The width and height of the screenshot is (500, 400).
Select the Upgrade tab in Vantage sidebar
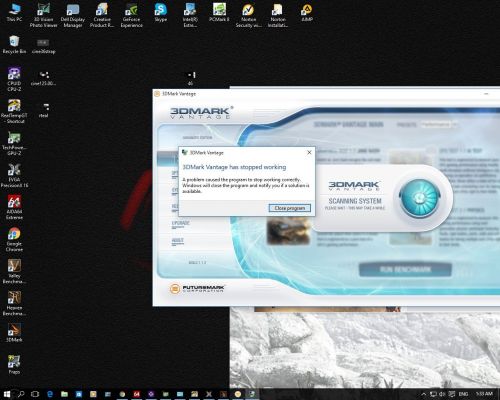pos(180,224)
